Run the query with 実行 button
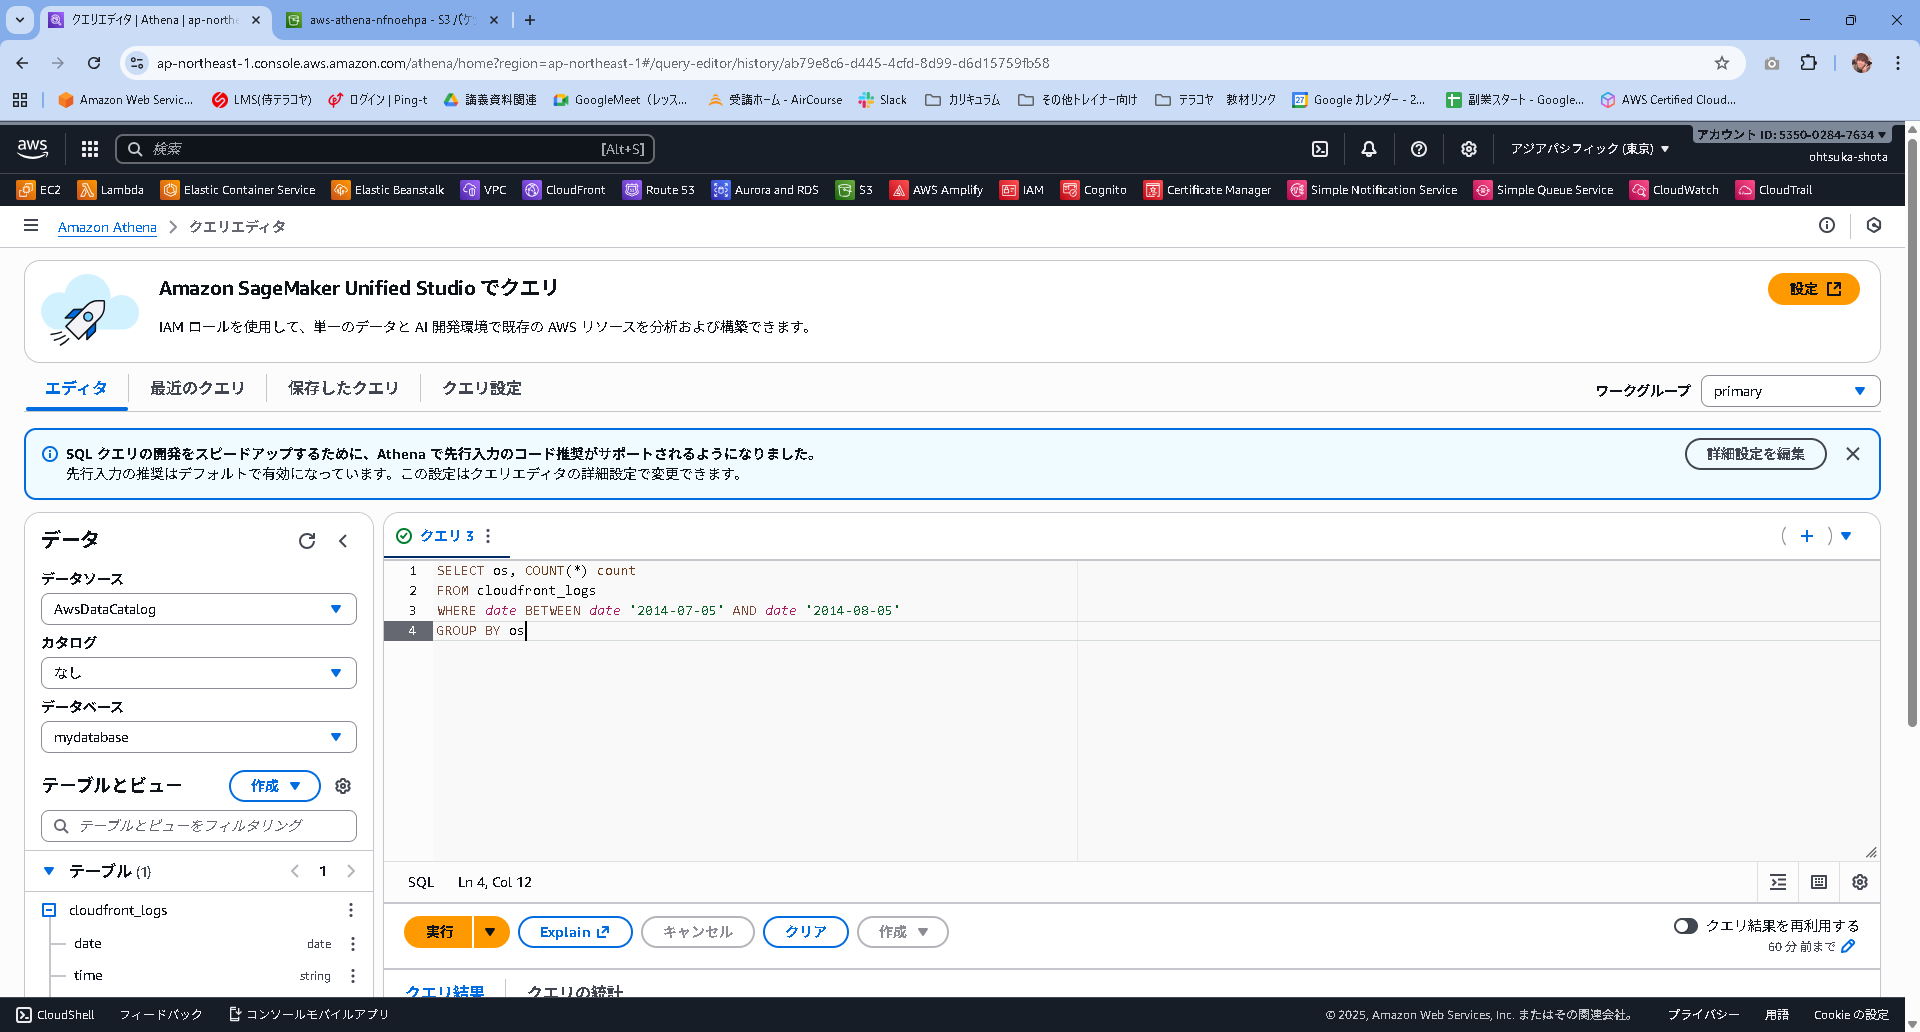 tap(439, 932)
